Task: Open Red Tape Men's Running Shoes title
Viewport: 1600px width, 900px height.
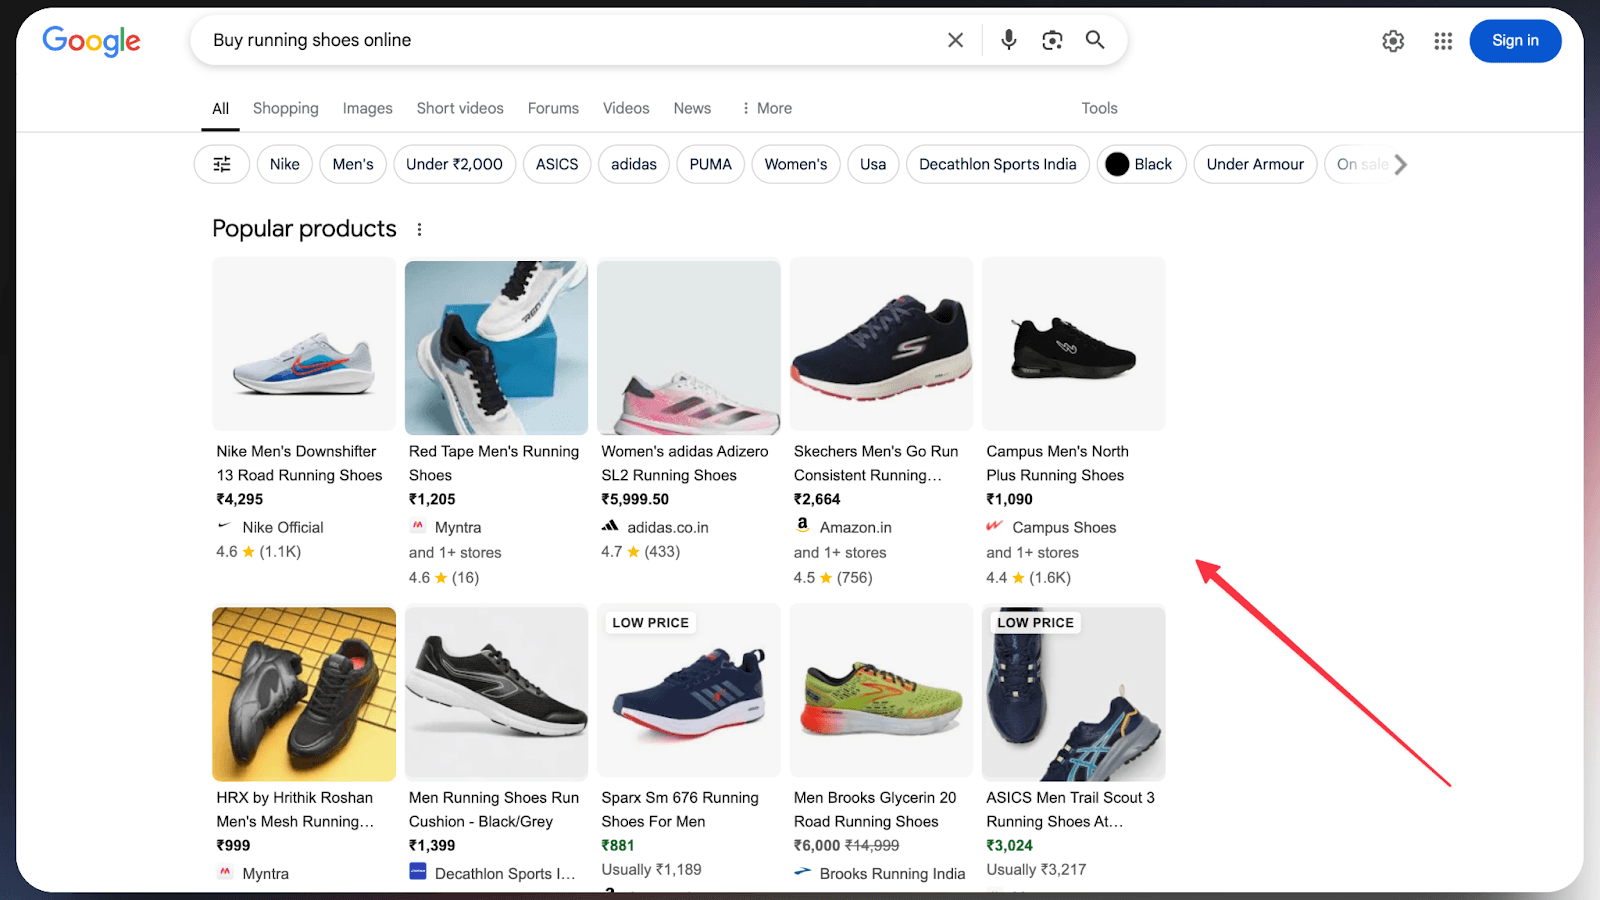Action: click(x=494, y=463)
